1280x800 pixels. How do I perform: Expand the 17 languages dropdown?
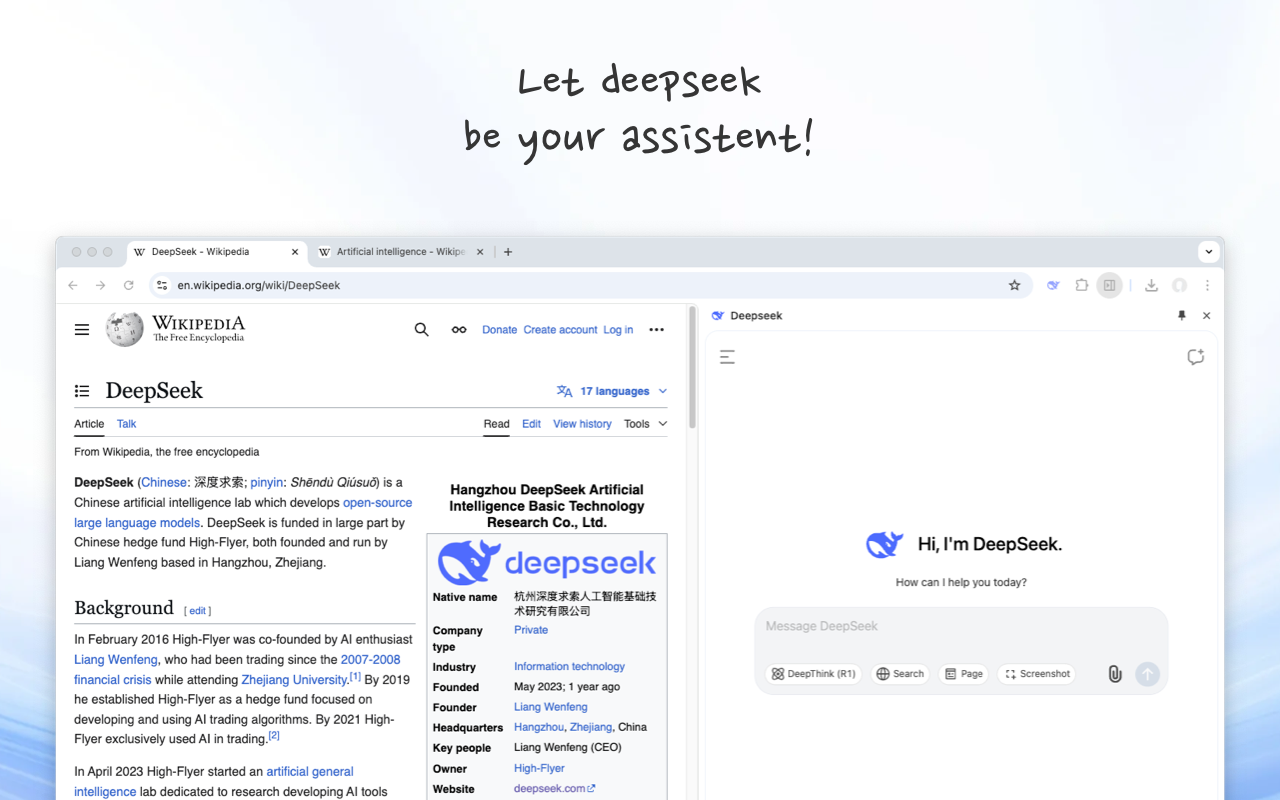612,391
